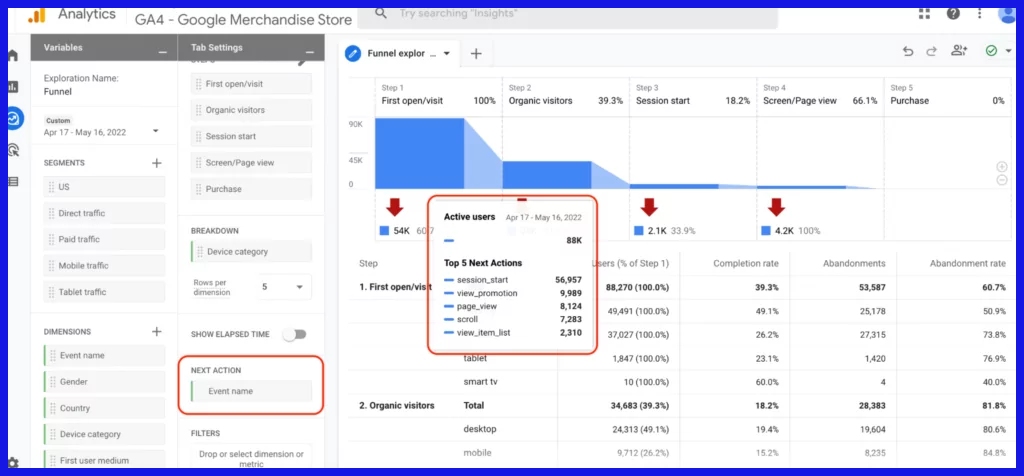Open the Reports bar-chart sidebar icon
The height and width of the screenshot is (476, 1024).
coord(12,87)
